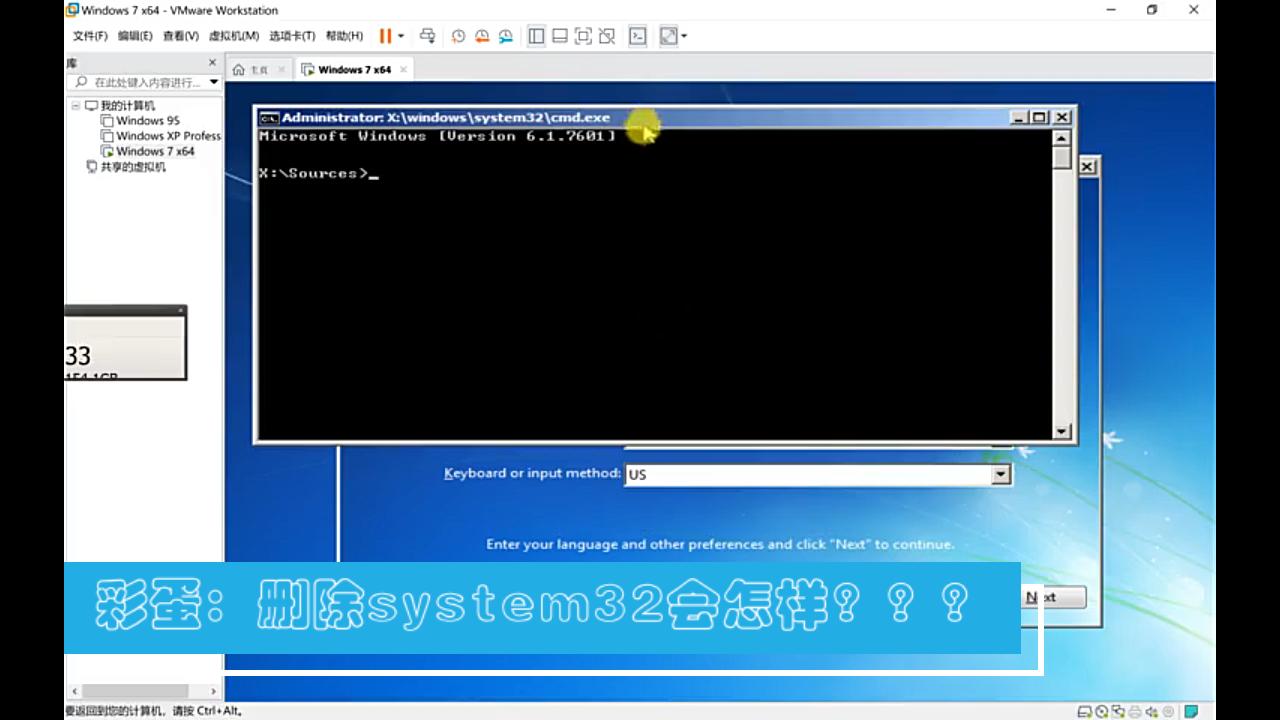Open the Snapshot Manager
Image resolution: width=1280 pixels, height=720 pixels.
(505, 36)
